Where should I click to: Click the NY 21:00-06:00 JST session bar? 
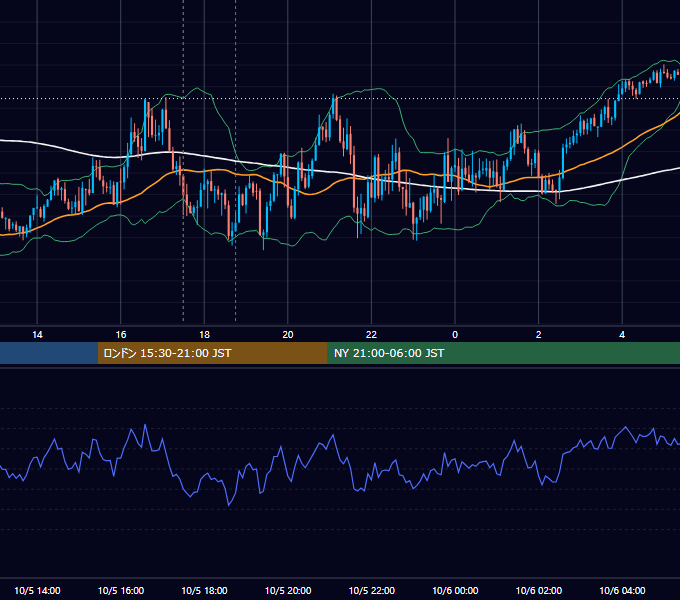coord(503,353)
